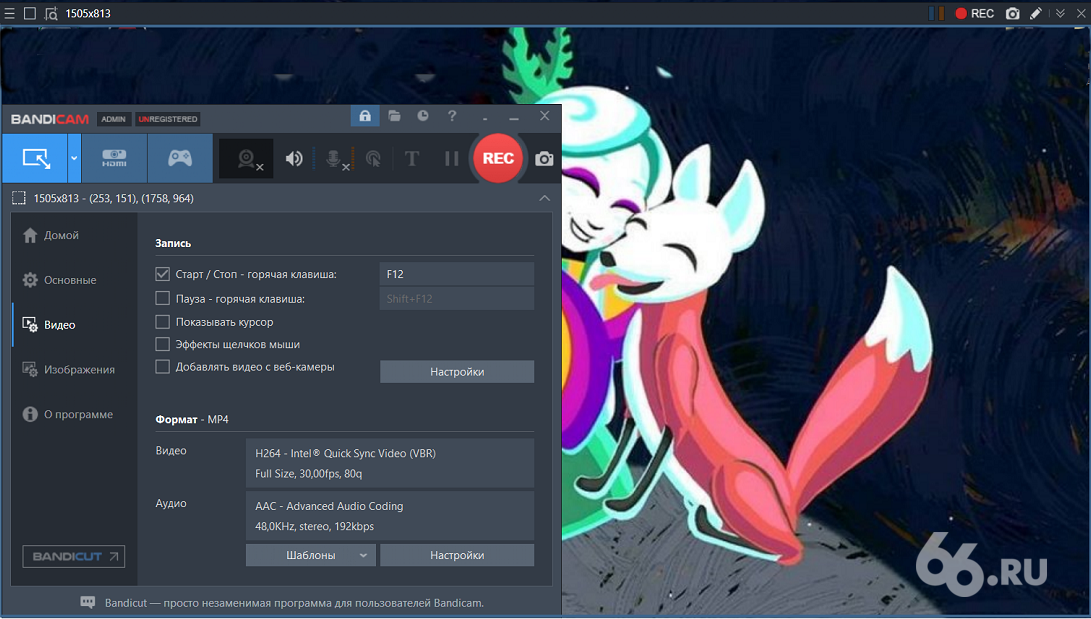Click the Формат - MP4 heading
This screenshot has width=1091, height=619.
click(x=192, y=419)
